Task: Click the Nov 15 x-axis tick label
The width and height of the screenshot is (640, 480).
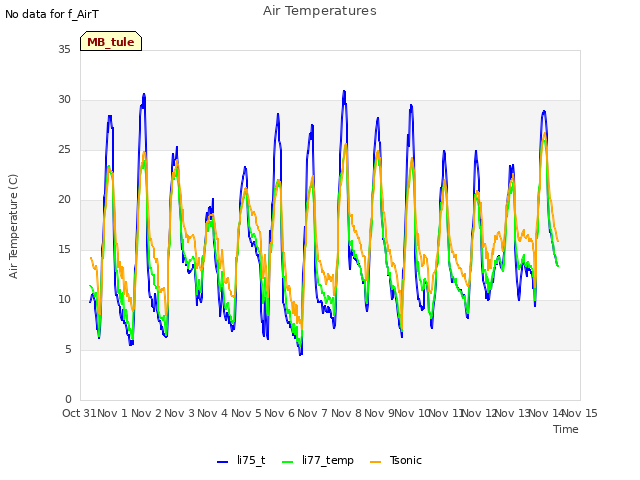Action: 580,413
